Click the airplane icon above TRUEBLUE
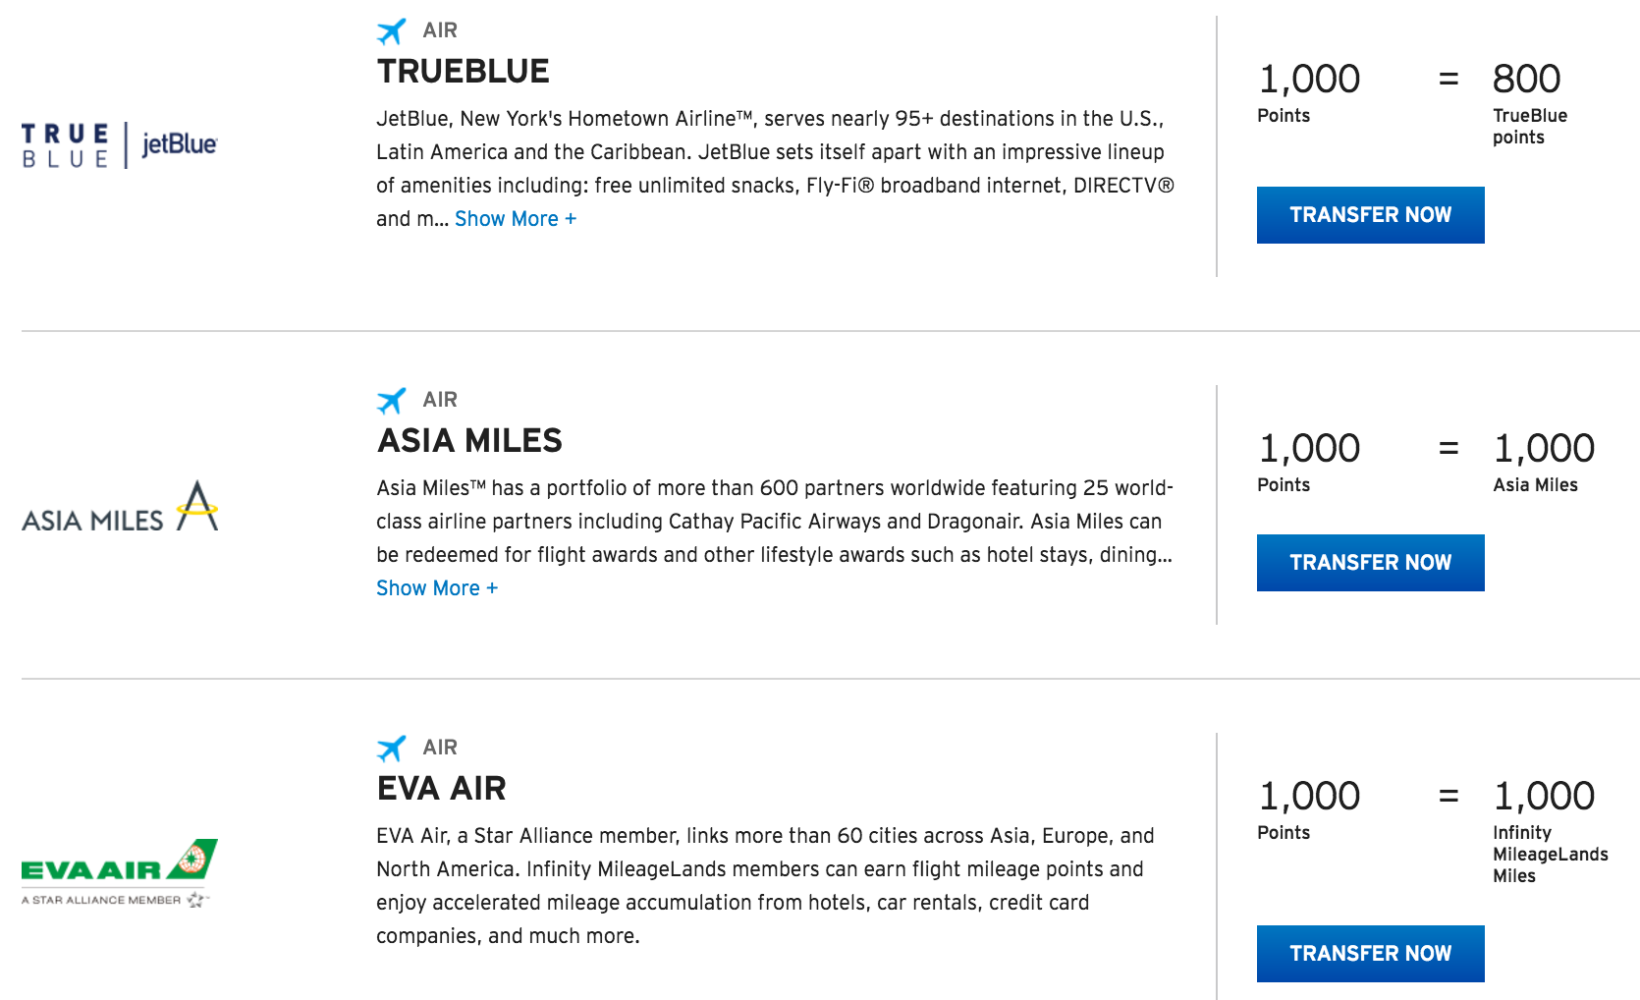 392,30
